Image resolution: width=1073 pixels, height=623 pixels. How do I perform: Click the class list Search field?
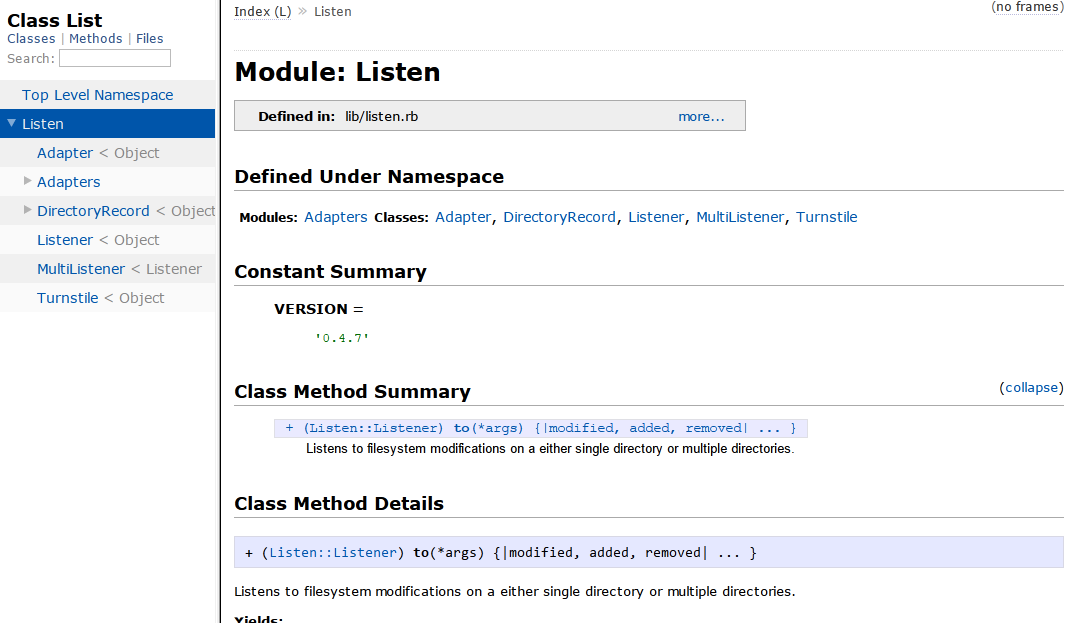(114, 58)
